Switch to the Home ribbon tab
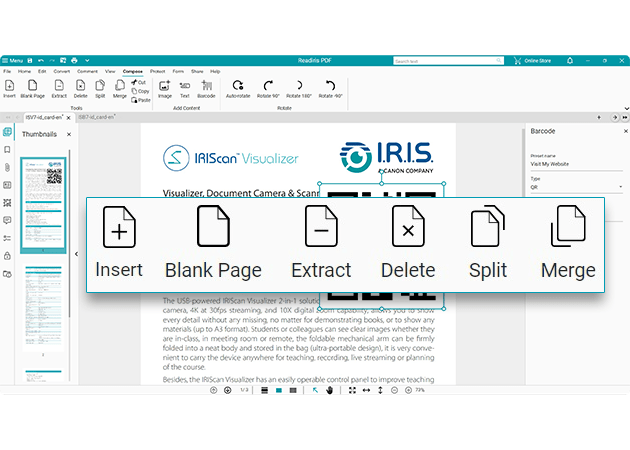Screen dimensions: 630x450 click(25, 72)
